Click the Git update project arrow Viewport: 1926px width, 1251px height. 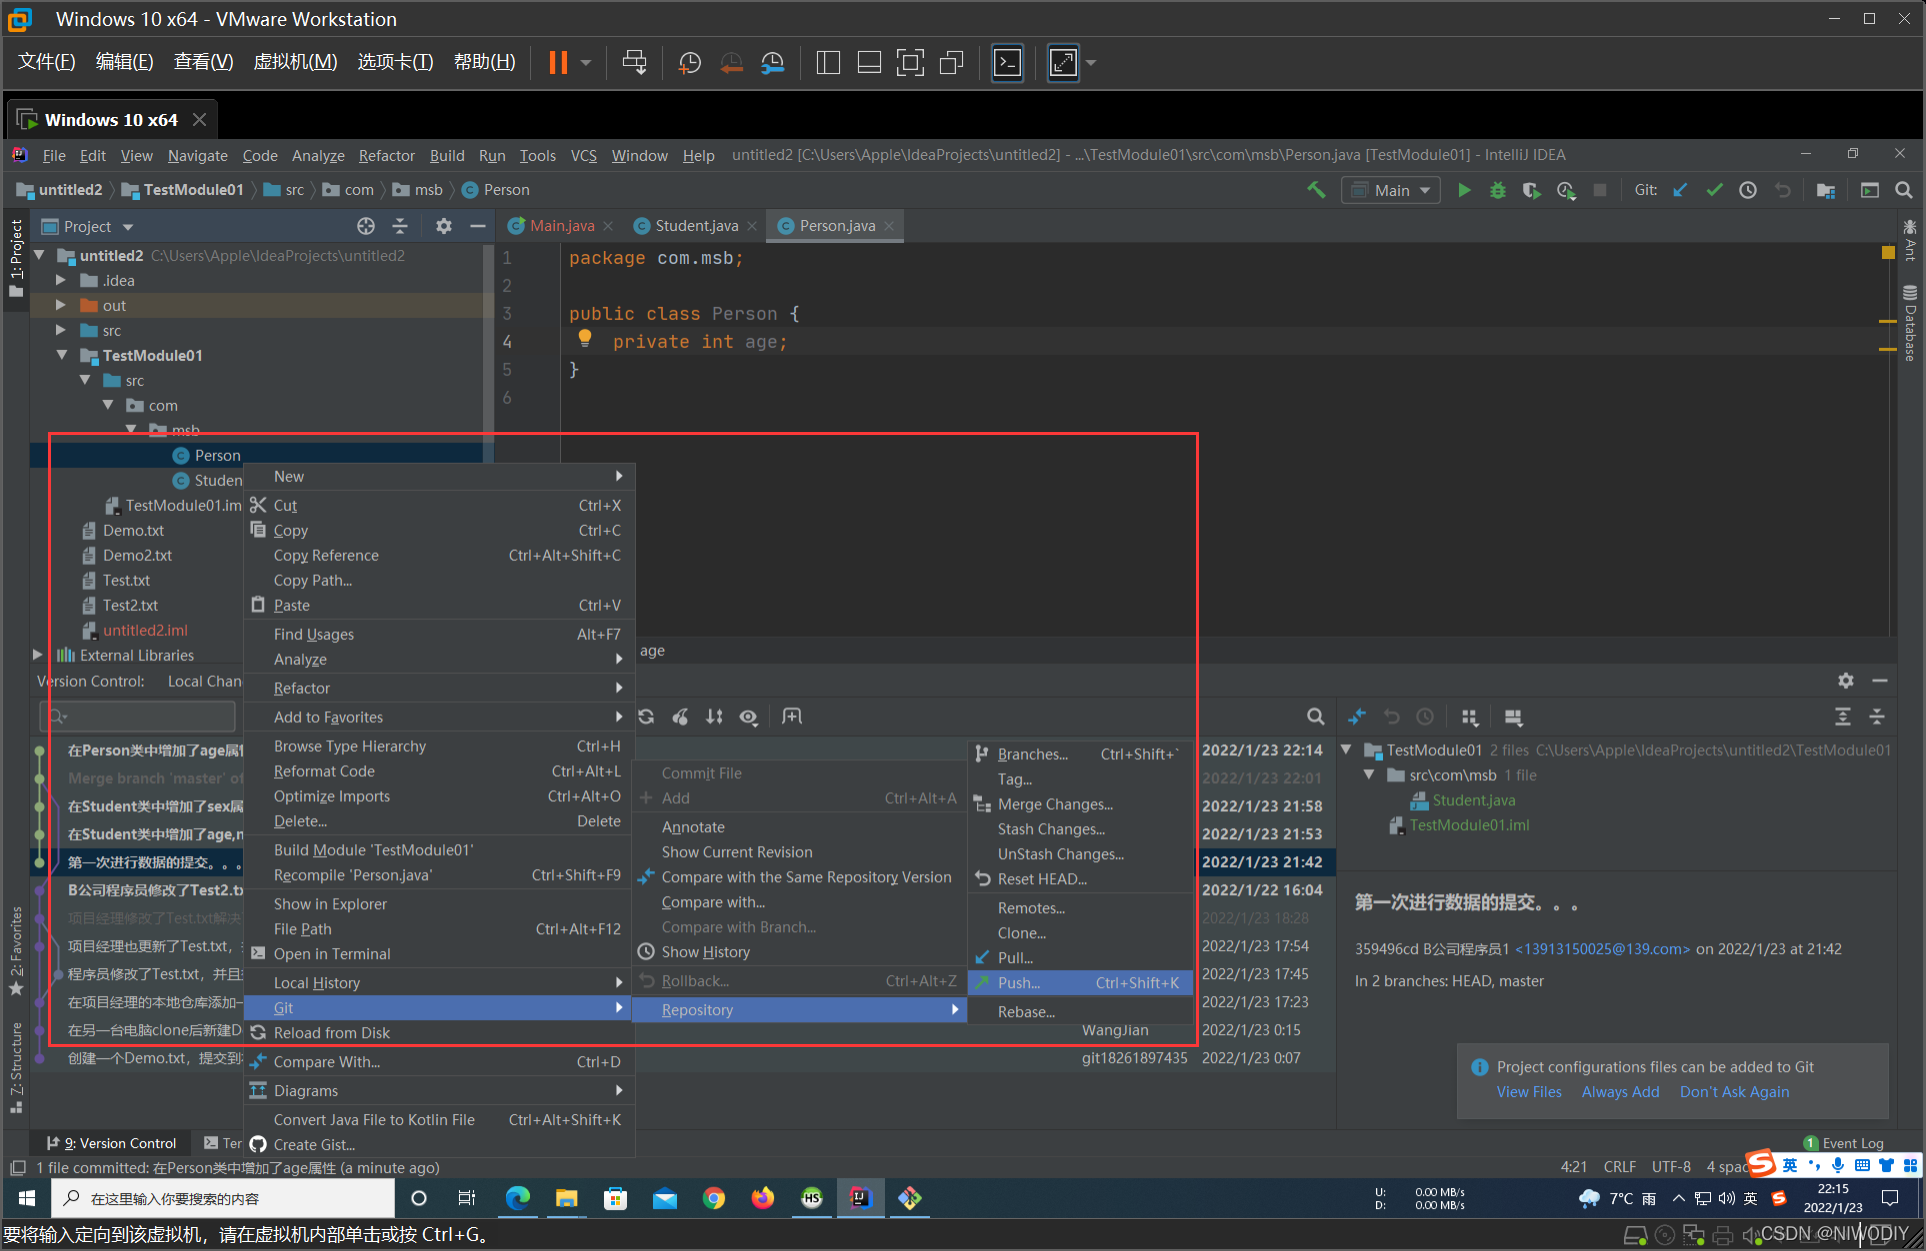pyautogui.click(x=1680, y=190)
